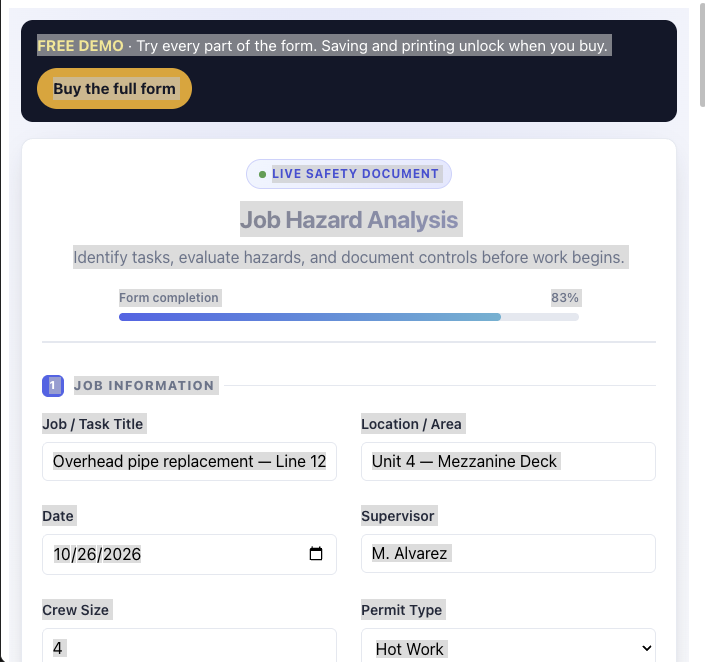Select the Date field showing 10/26/2026
Viewport: 705px width, 662px height.
(189, 554)
